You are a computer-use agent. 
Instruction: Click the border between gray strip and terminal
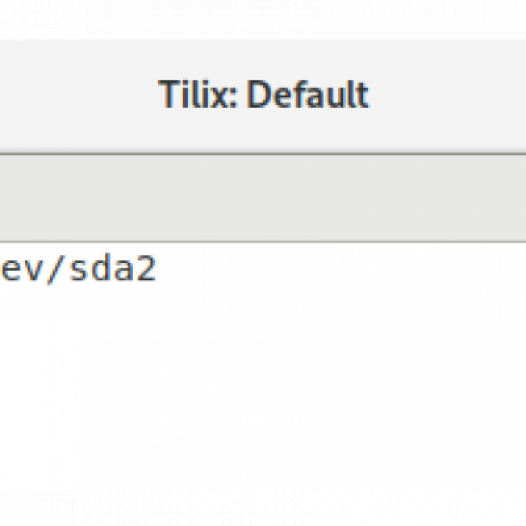coord(263,241)
